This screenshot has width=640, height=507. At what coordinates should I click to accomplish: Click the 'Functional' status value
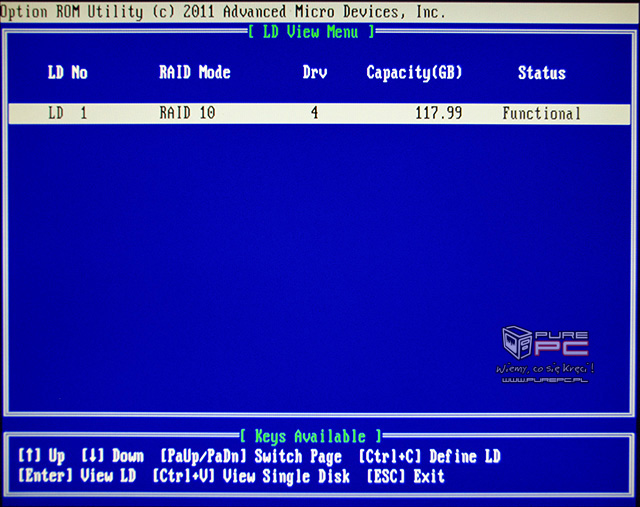(541, 113)
